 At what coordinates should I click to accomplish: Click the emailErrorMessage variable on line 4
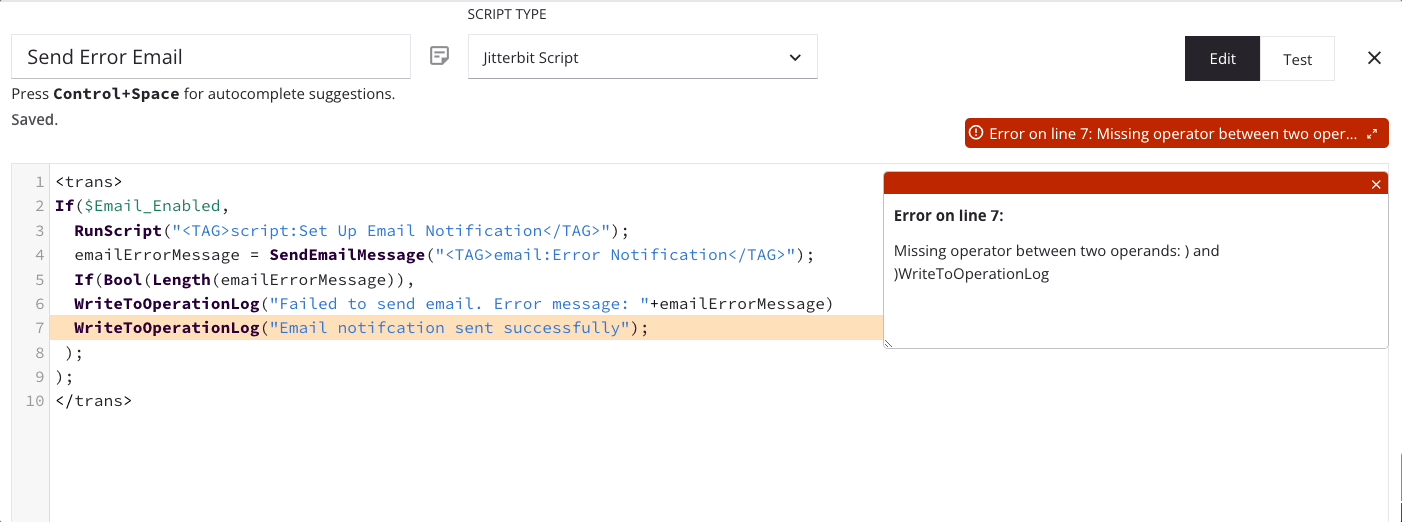pyautogui.click(x=157, y=254)
